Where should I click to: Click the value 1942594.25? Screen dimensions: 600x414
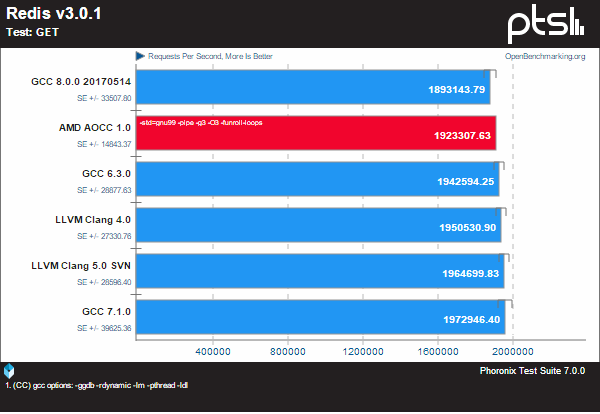point(466,181)
